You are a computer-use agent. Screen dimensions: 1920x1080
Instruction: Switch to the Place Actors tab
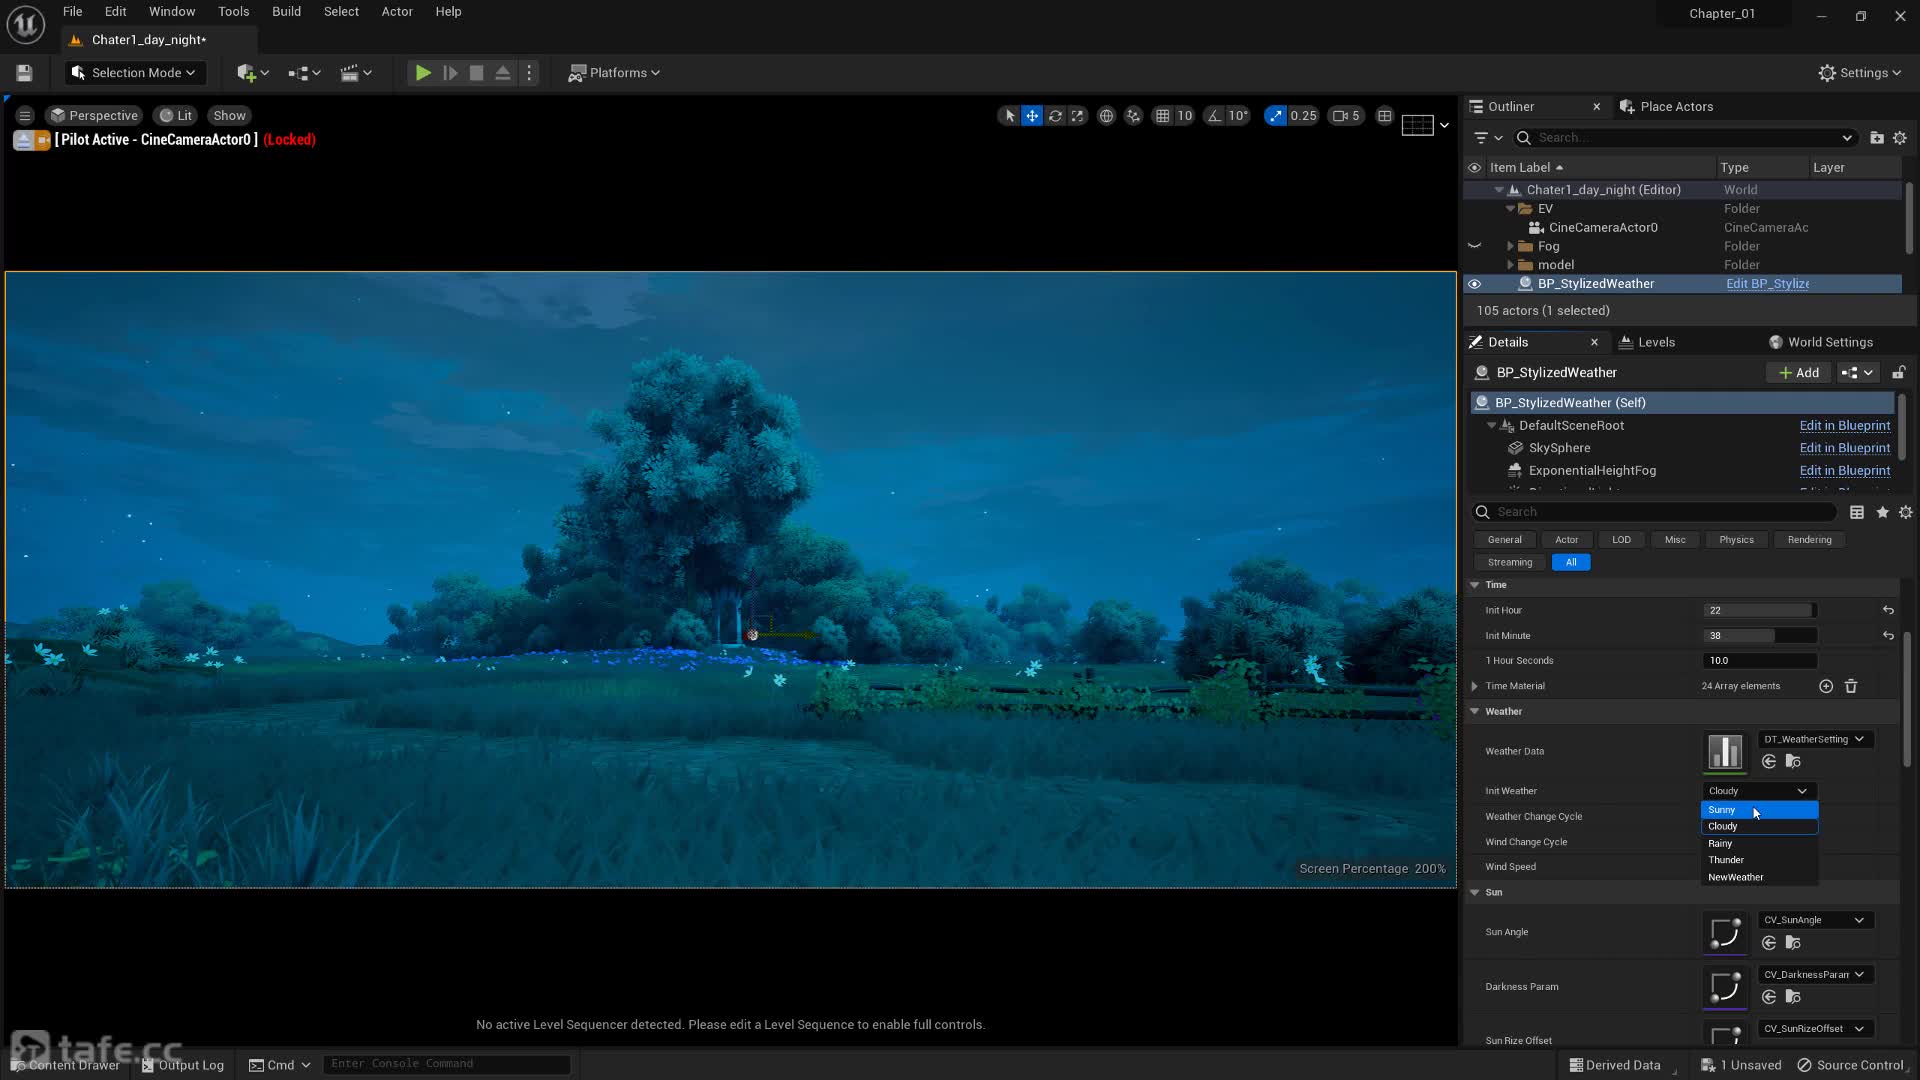[x=1666, y=107]
